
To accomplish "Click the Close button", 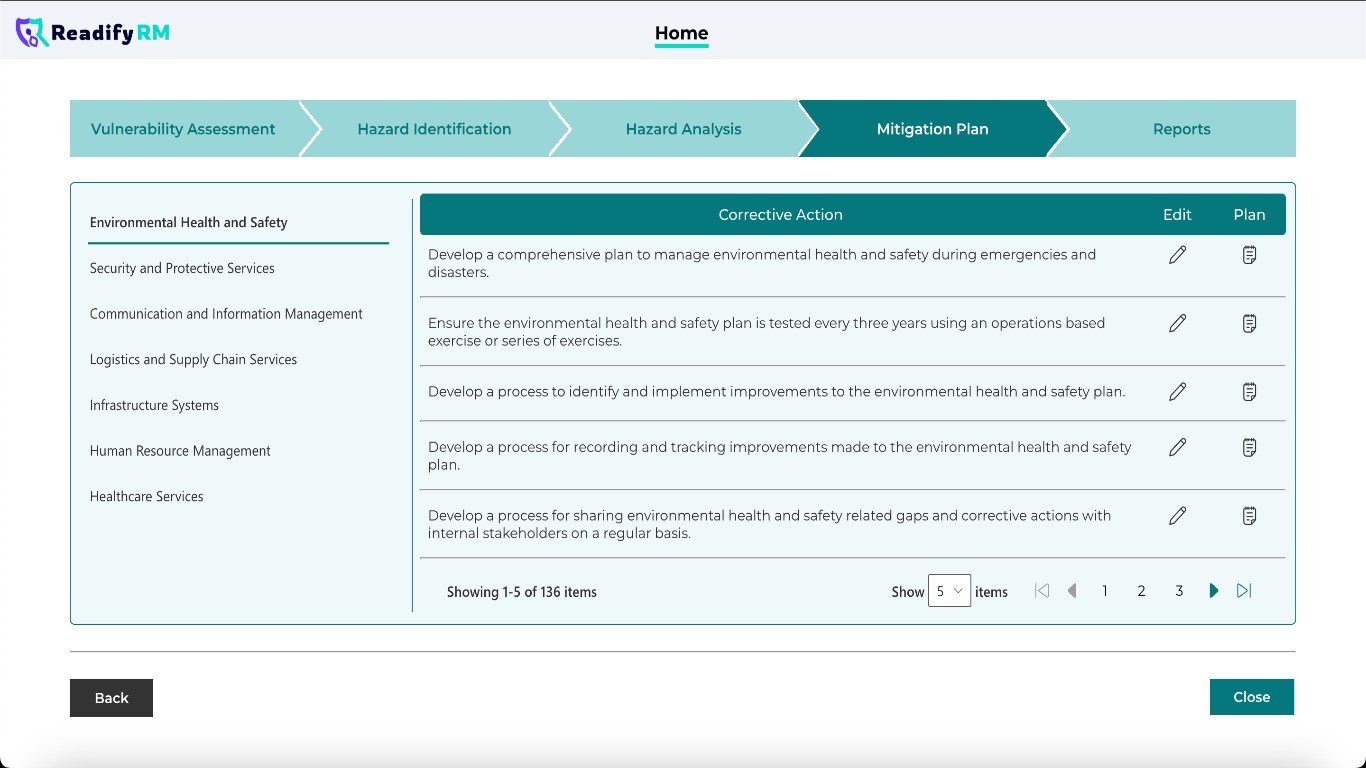I will tap(1252, 697).
